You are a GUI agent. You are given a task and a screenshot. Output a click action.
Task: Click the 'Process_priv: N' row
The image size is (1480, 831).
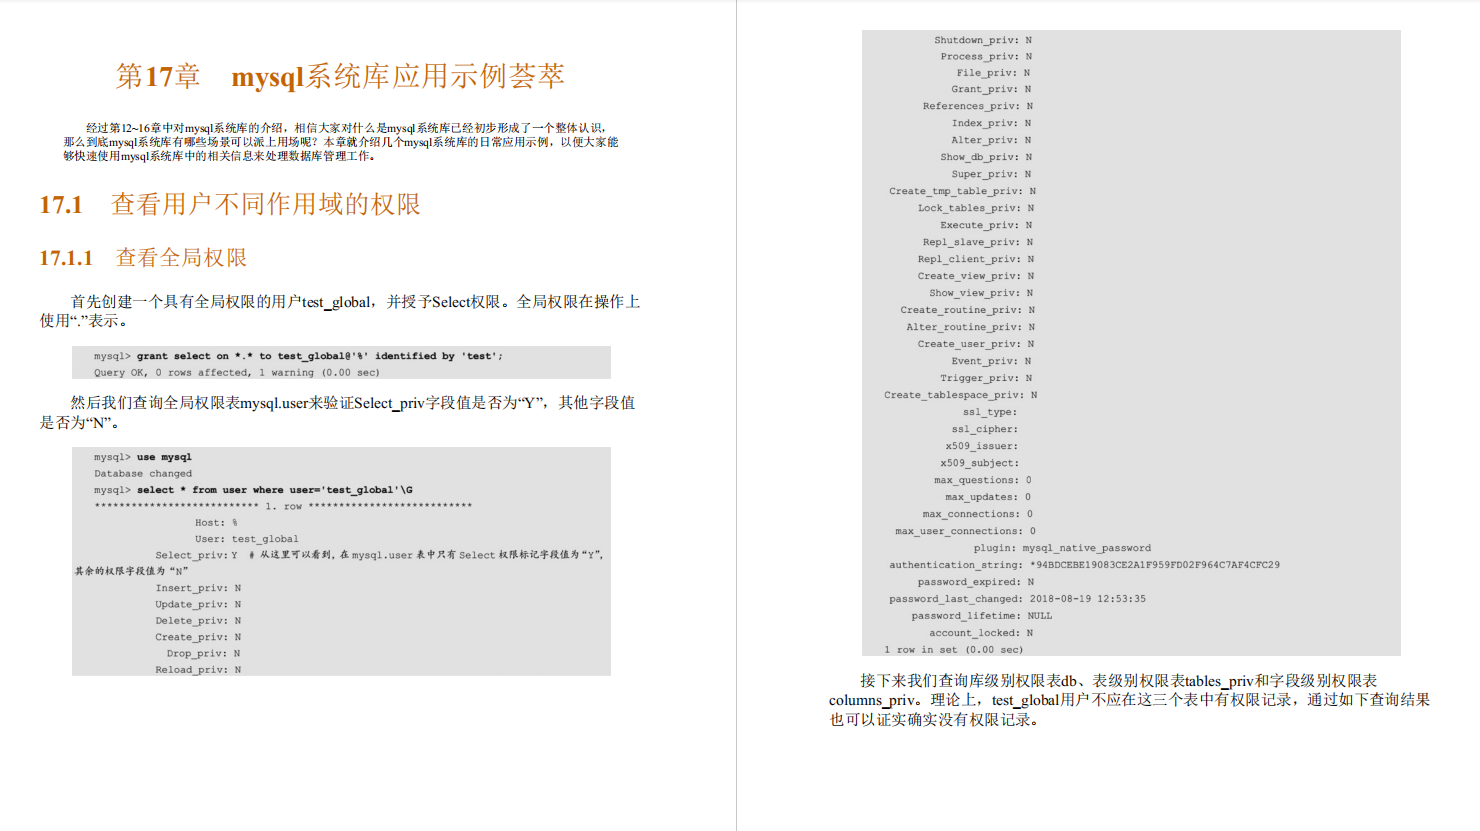pyautogui.click(x=986, y=56)
